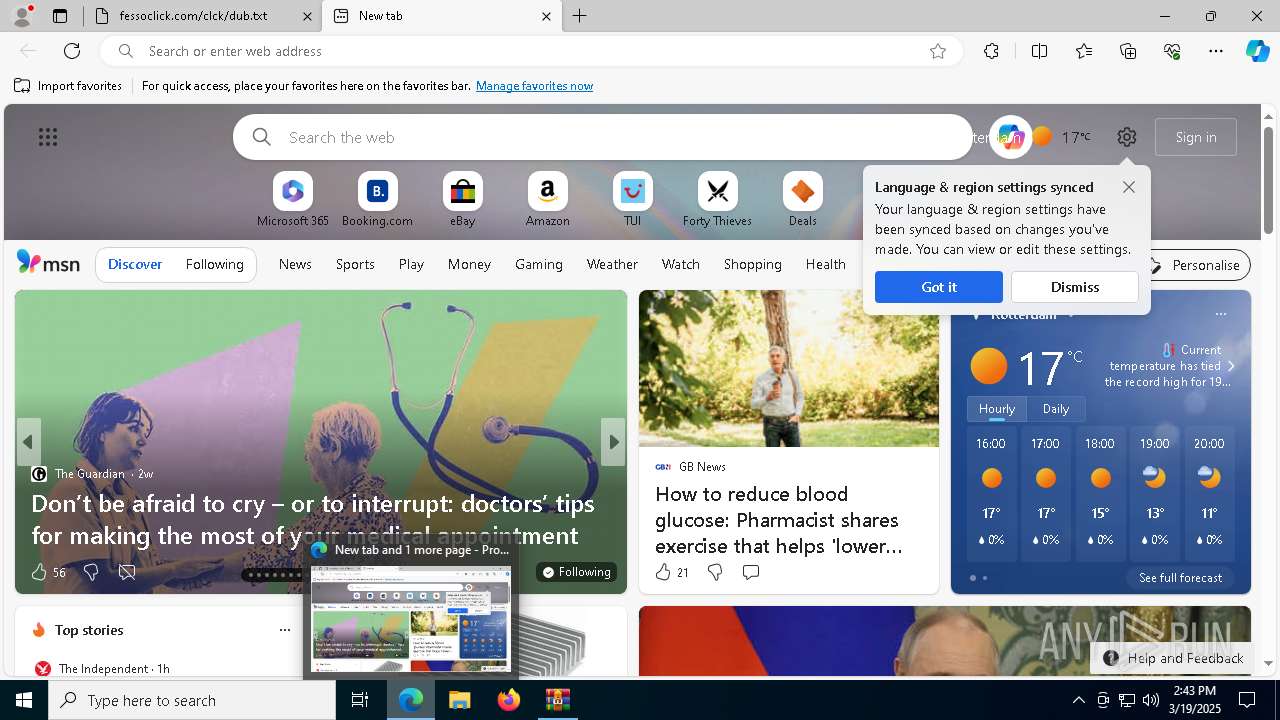The height and width of the screenshot is (720, 1280).
Task: Launch Copilot from the toolbar
Action: tap(1257, 51)
